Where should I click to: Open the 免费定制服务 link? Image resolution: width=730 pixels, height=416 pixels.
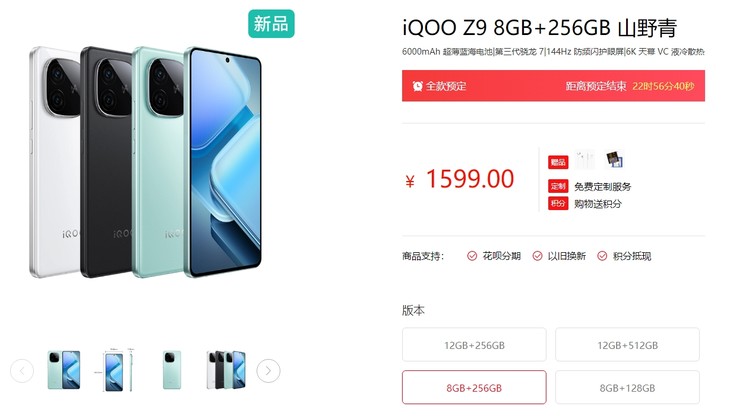point(602,187)
